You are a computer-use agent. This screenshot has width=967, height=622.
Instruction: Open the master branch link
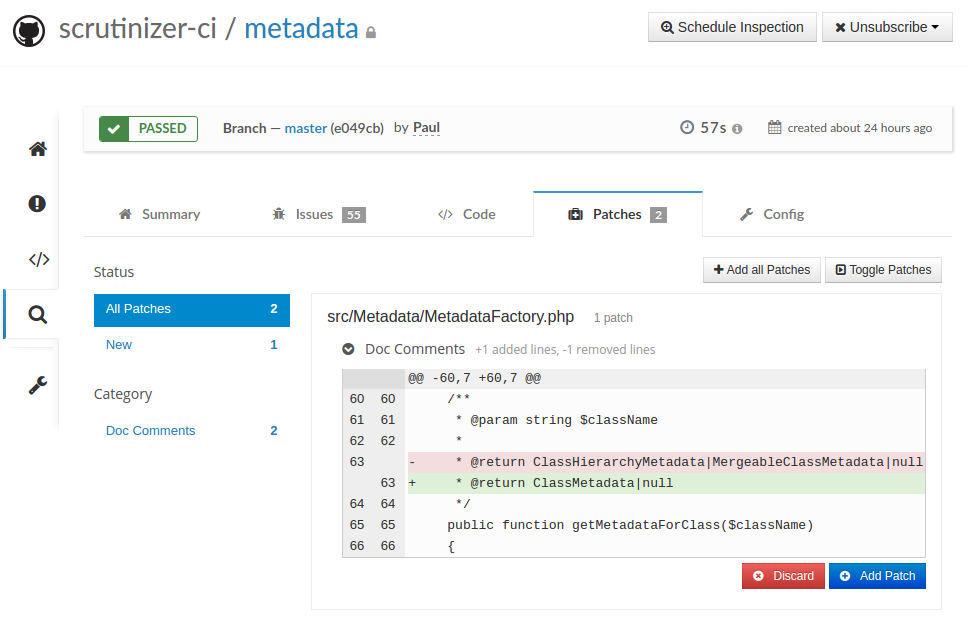click(x=305, y=128)
